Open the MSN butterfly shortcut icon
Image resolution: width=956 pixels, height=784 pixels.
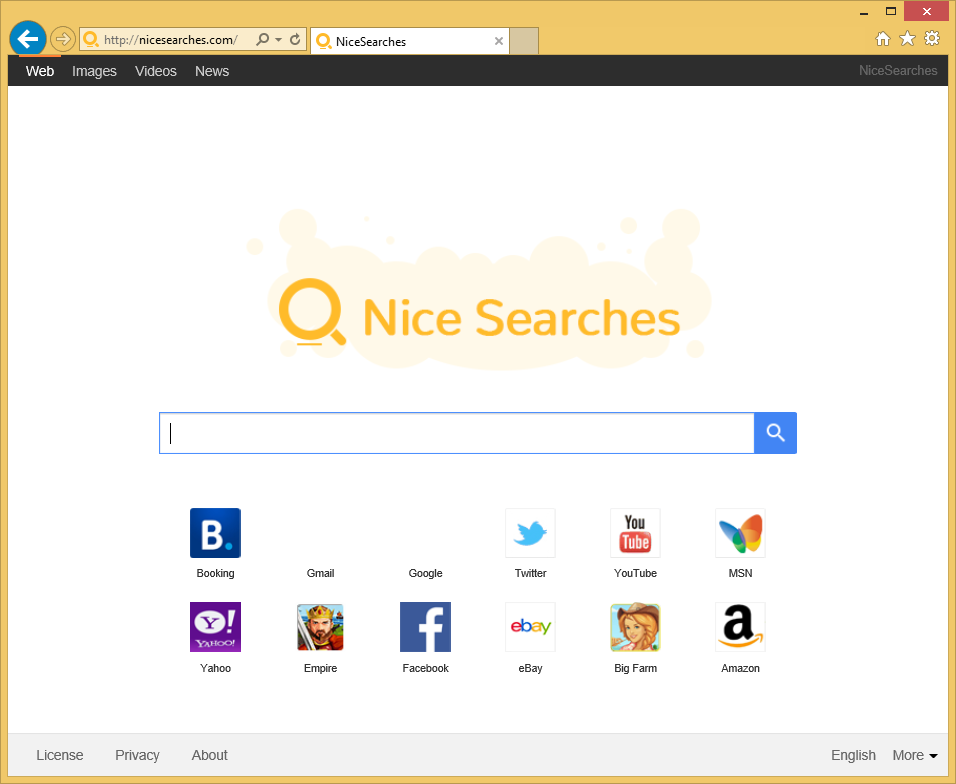point(740,533)
